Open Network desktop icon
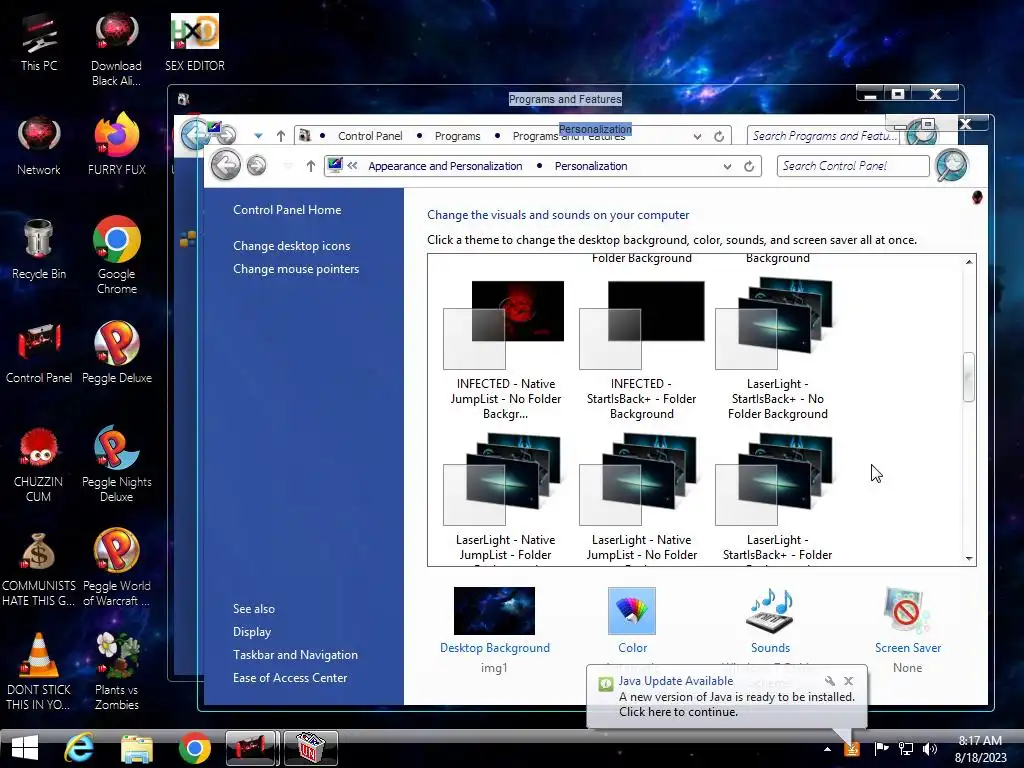Image resolution: width=1024 pixels, height=768 pixels. pos(39,146)
